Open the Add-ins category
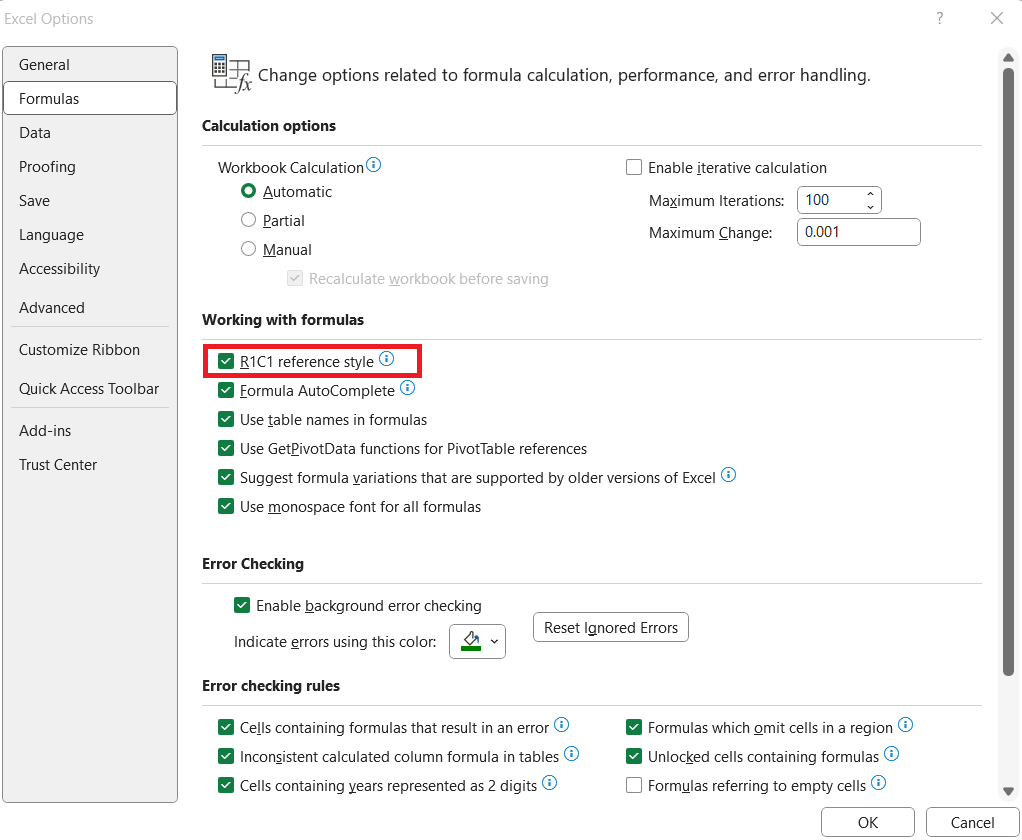This screenshot has height=840, width=1022. (90, 431)
